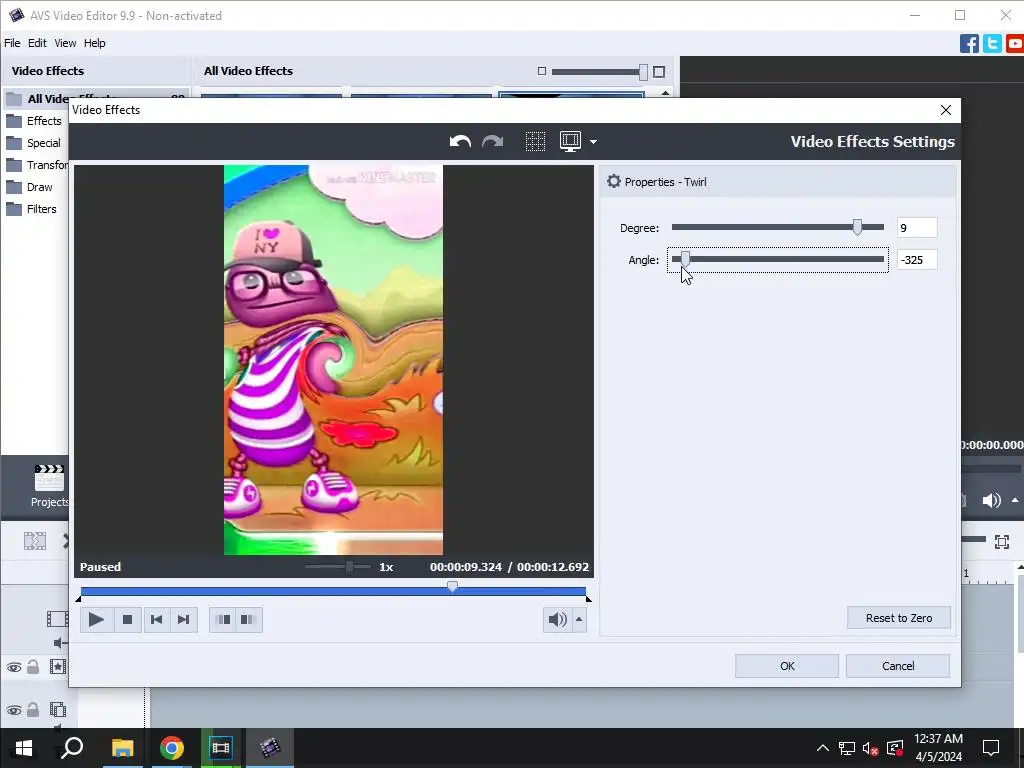1024x768 pixels.
Task: Click the main video film strip track icon
Action: coord(57,618)
